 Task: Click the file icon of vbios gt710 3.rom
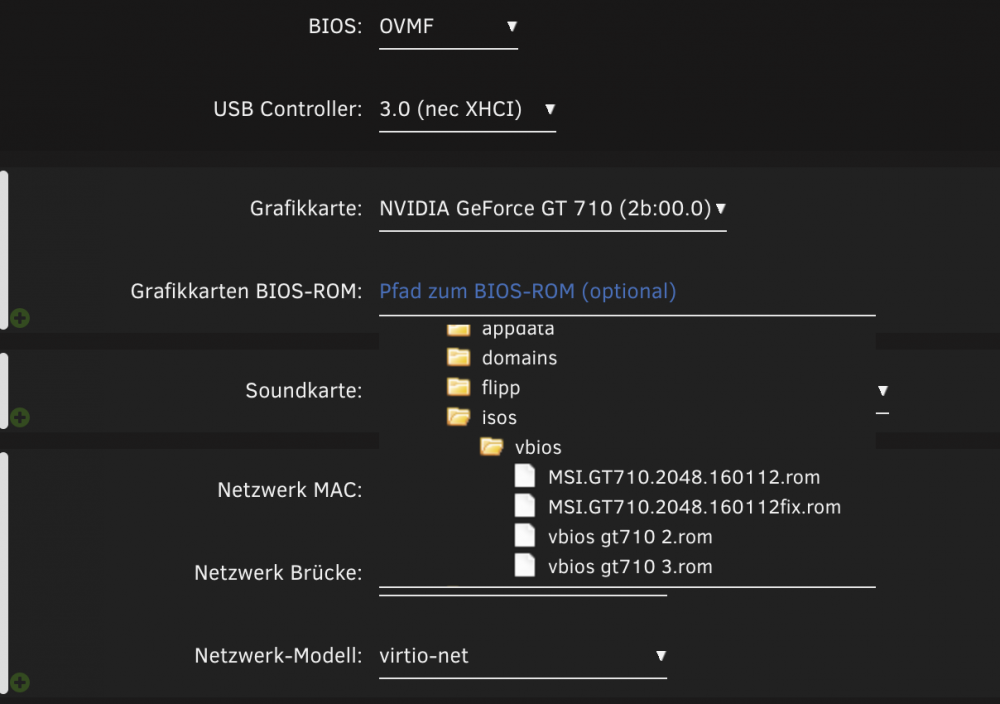[x=525, y=565]
